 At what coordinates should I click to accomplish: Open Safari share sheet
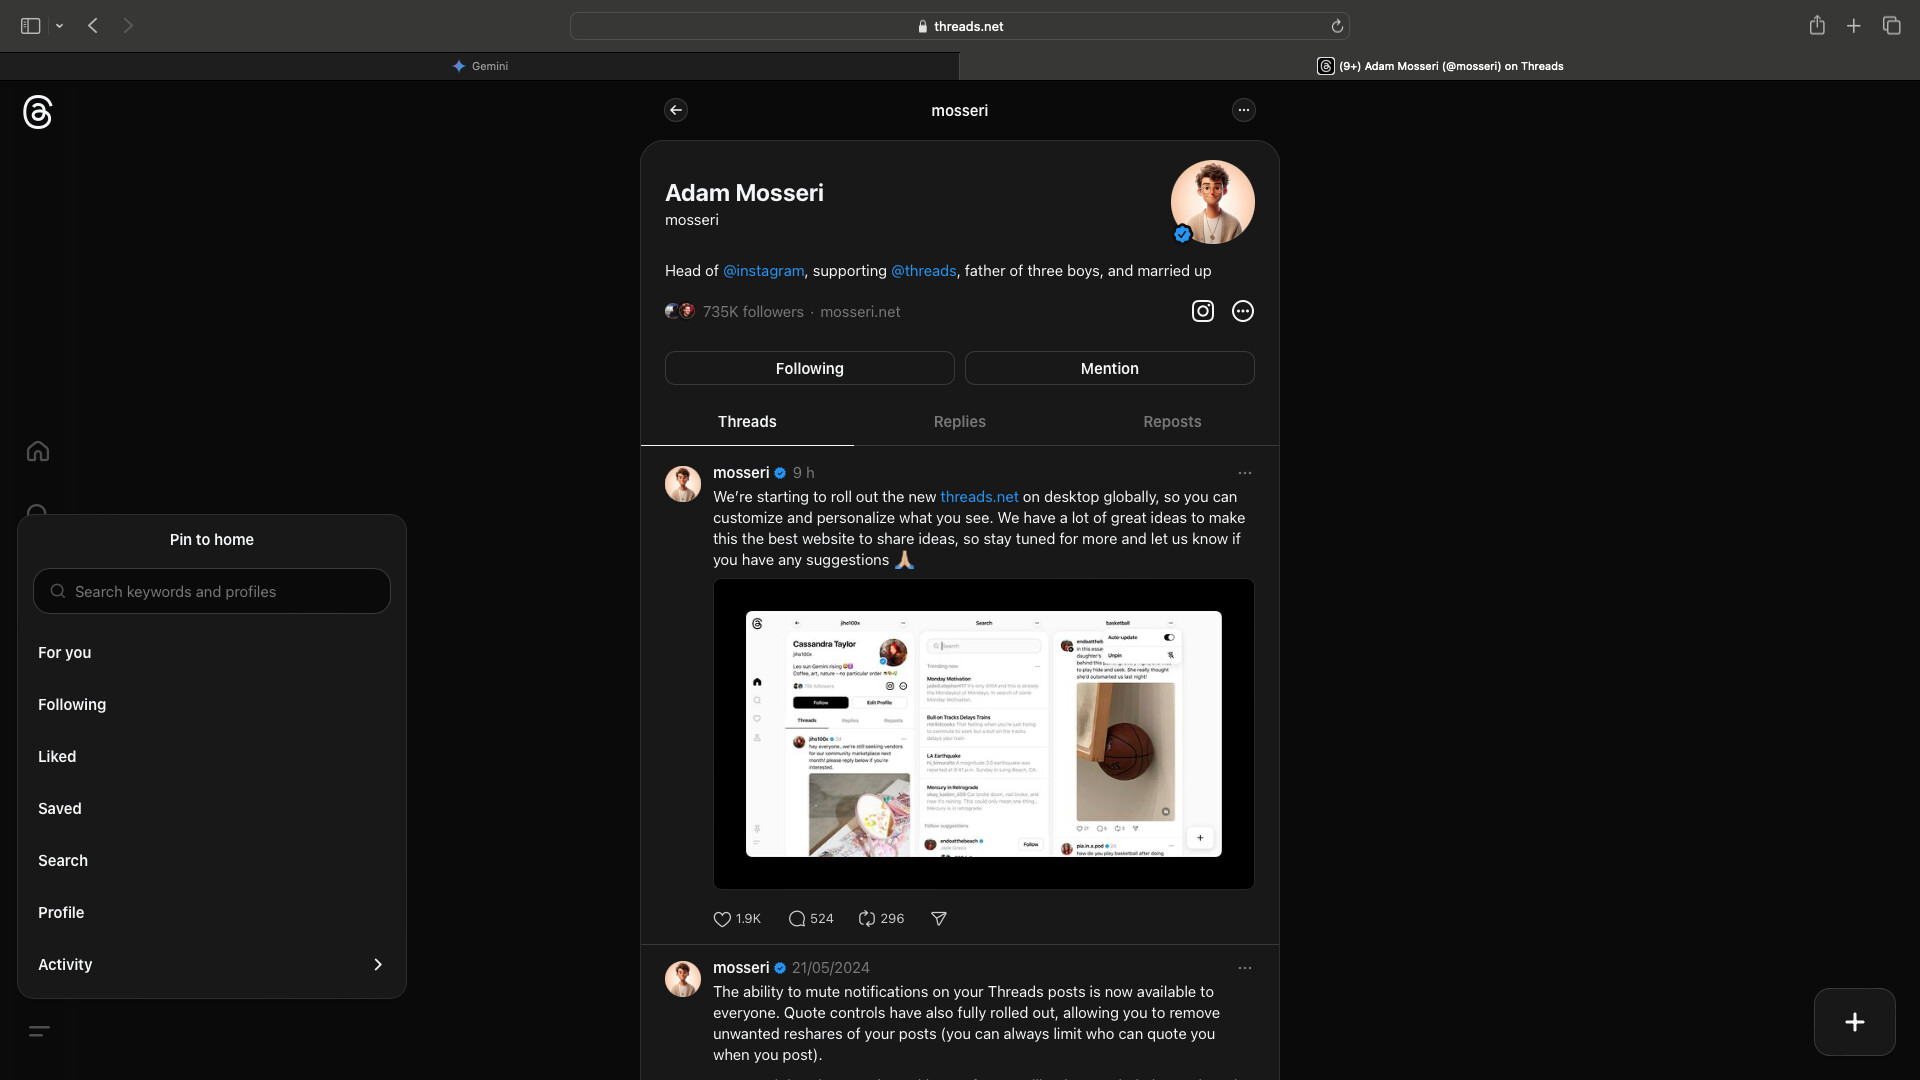point(1817,26)
